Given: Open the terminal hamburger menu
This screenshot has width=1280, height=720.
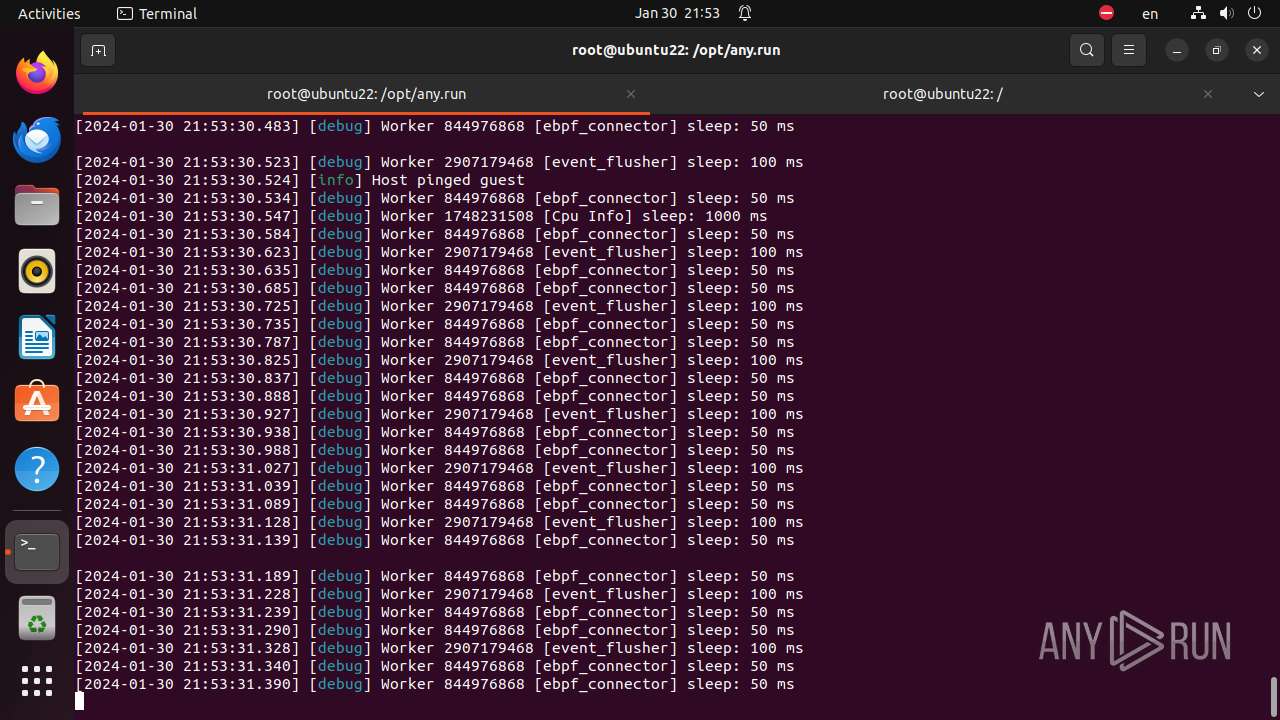Looking at the screenshot, I should [1129, 50].
